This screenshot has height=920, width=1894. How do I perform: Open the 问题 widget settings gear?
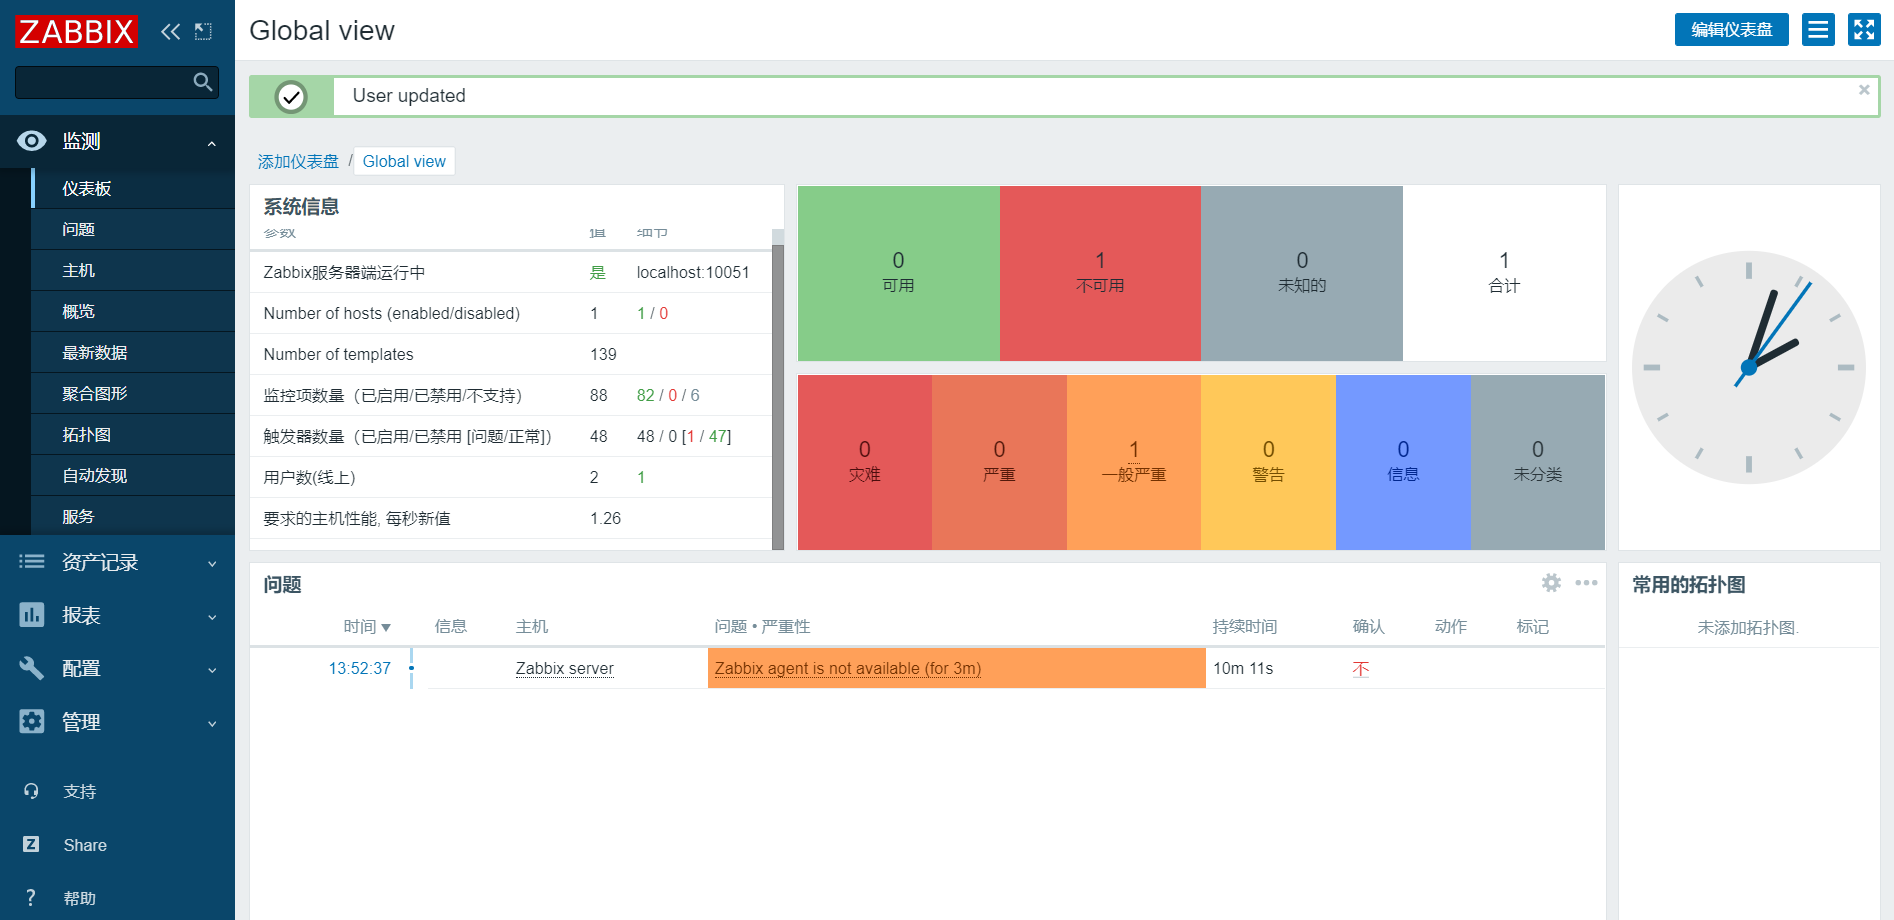tap(1552, 583)
